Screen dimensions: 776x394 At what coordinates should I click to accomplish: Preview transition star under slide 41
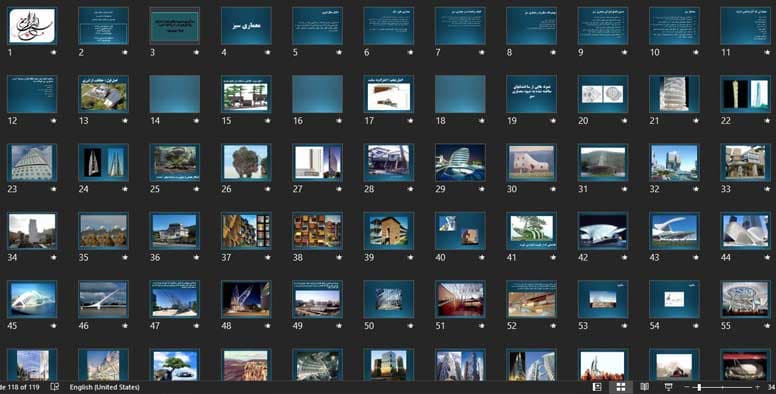[553, 257]
